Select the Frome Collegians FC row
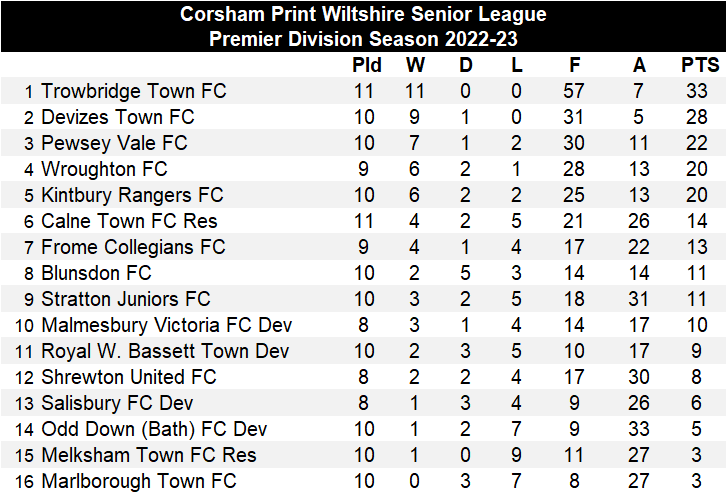Image resolution: width=726 pixels, height=494 pixels. [x=133, y=247]
